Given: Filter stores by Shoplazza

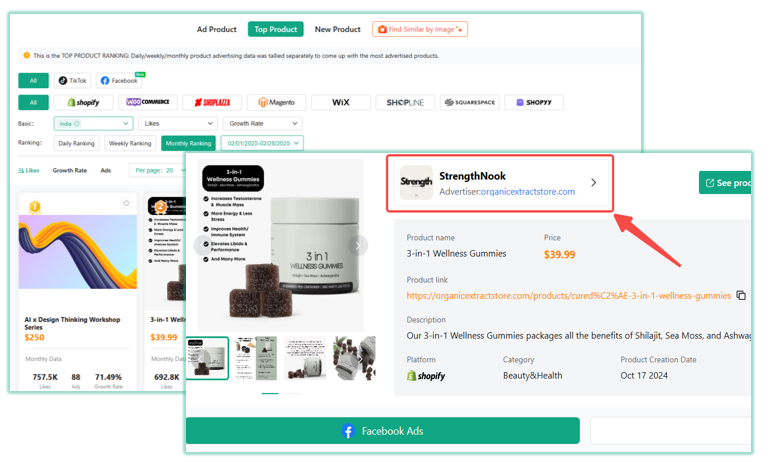Looking at the screenshot, I should click(x=212, y=102).
